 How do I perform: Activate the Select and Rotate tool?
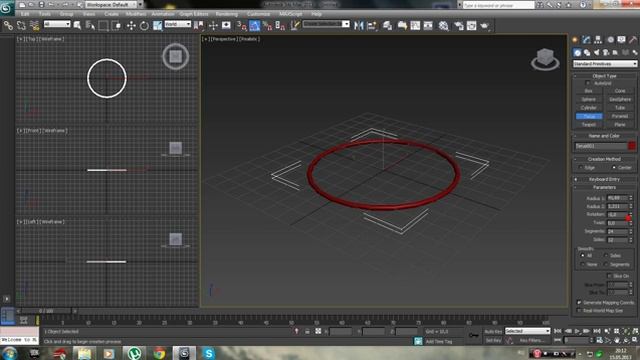pos(144,26)
